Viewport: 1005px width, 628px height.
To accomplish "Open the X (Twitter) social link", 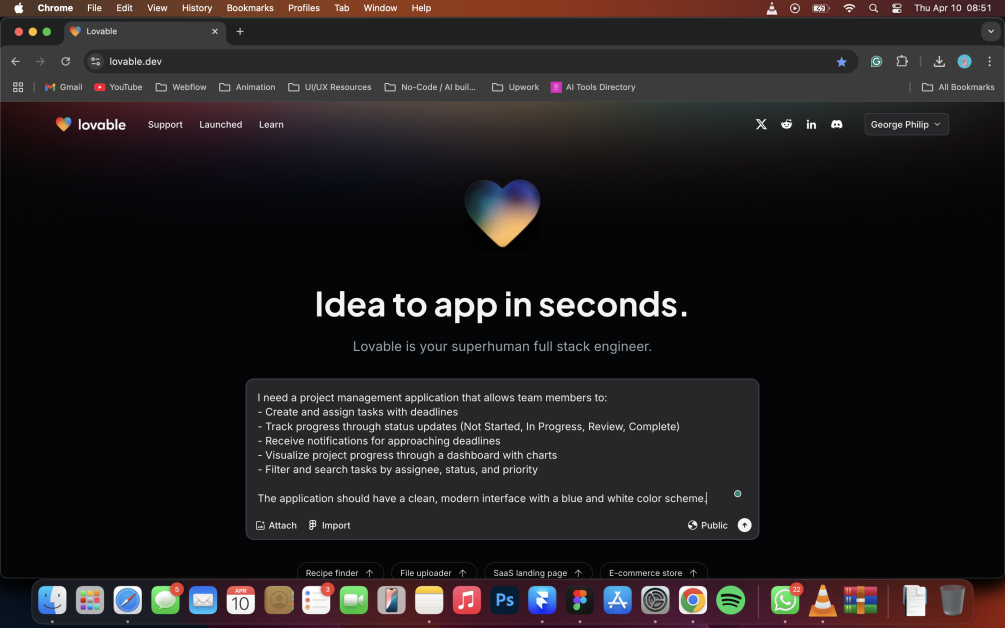I will 761,125.
